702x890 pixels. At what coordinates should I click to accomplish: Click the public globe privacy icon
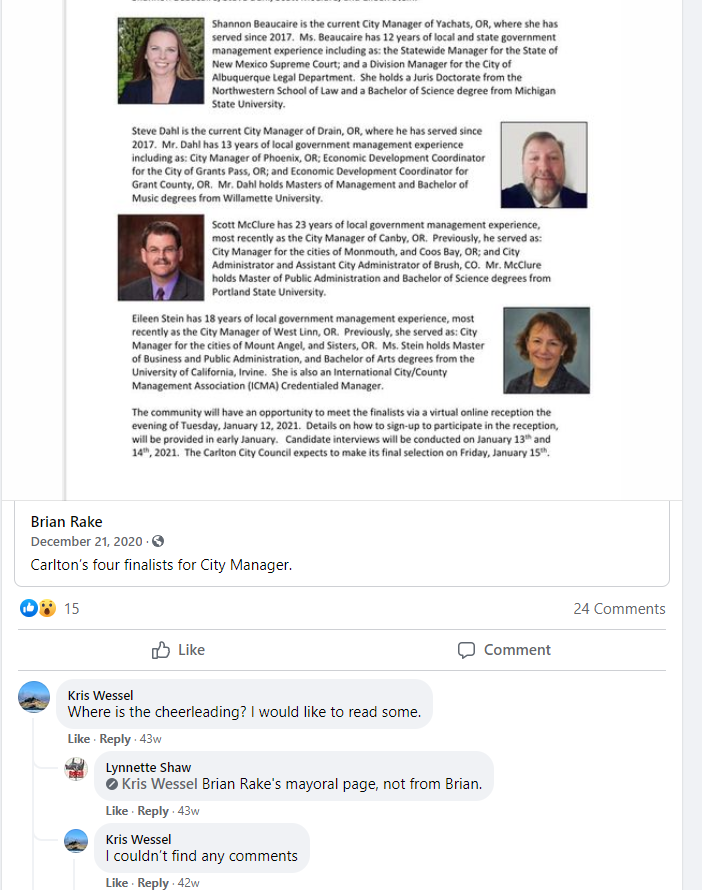pyautogui.click(x=158, y=541)
